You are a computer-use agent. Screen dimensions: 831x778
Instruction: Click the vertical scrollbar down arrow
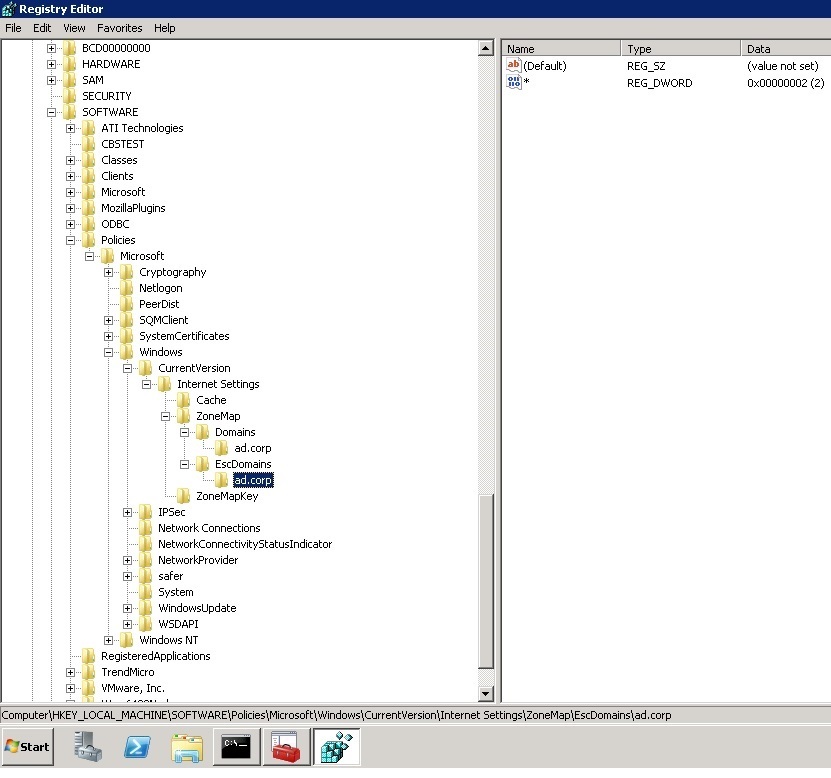485,693
